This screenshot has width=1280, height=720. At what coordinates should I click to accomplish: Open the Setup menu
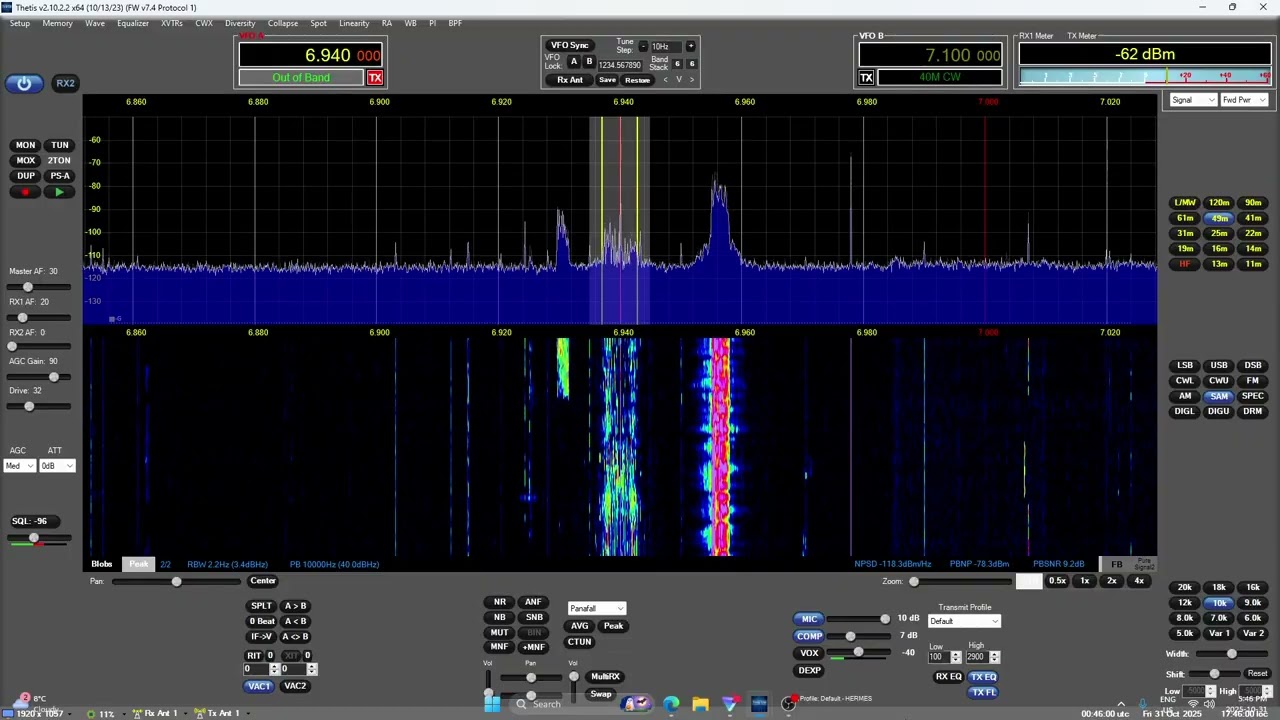(x=20, y=23)
